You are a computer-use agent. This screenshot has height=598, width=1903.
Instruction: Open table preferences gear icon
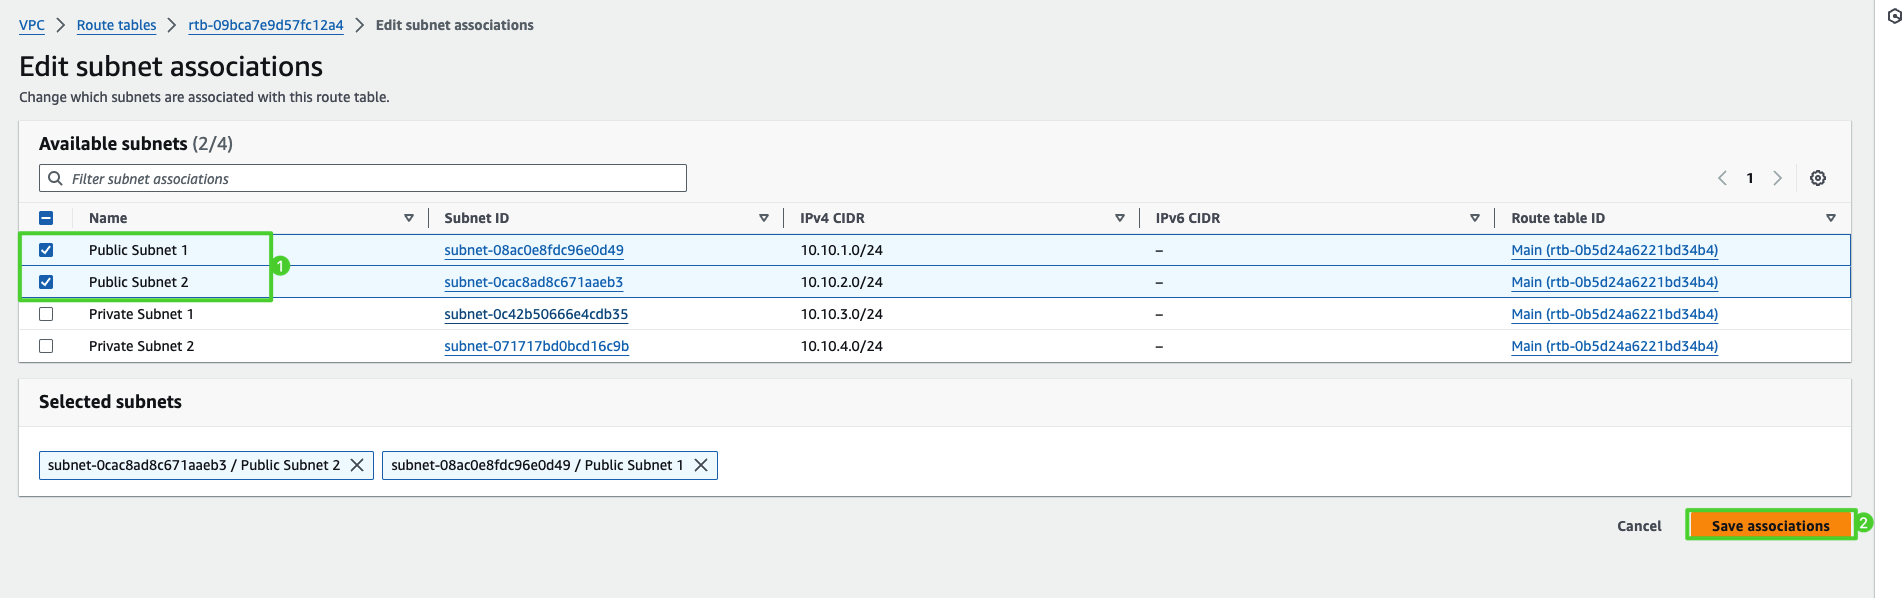[1817, 178]
